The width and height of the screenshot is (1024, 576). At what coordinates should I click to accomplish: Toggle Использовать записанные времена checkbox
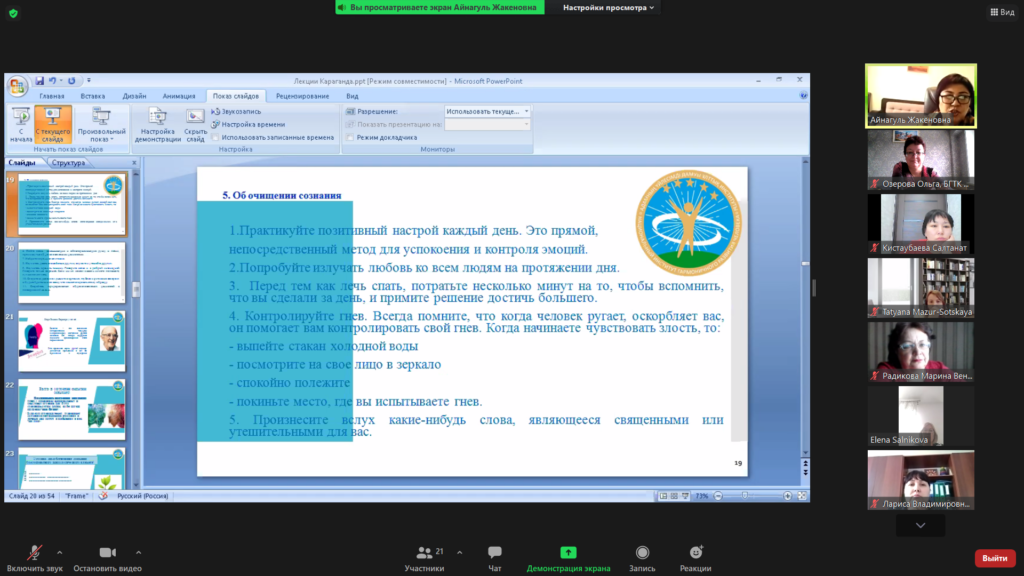[215, 137]
